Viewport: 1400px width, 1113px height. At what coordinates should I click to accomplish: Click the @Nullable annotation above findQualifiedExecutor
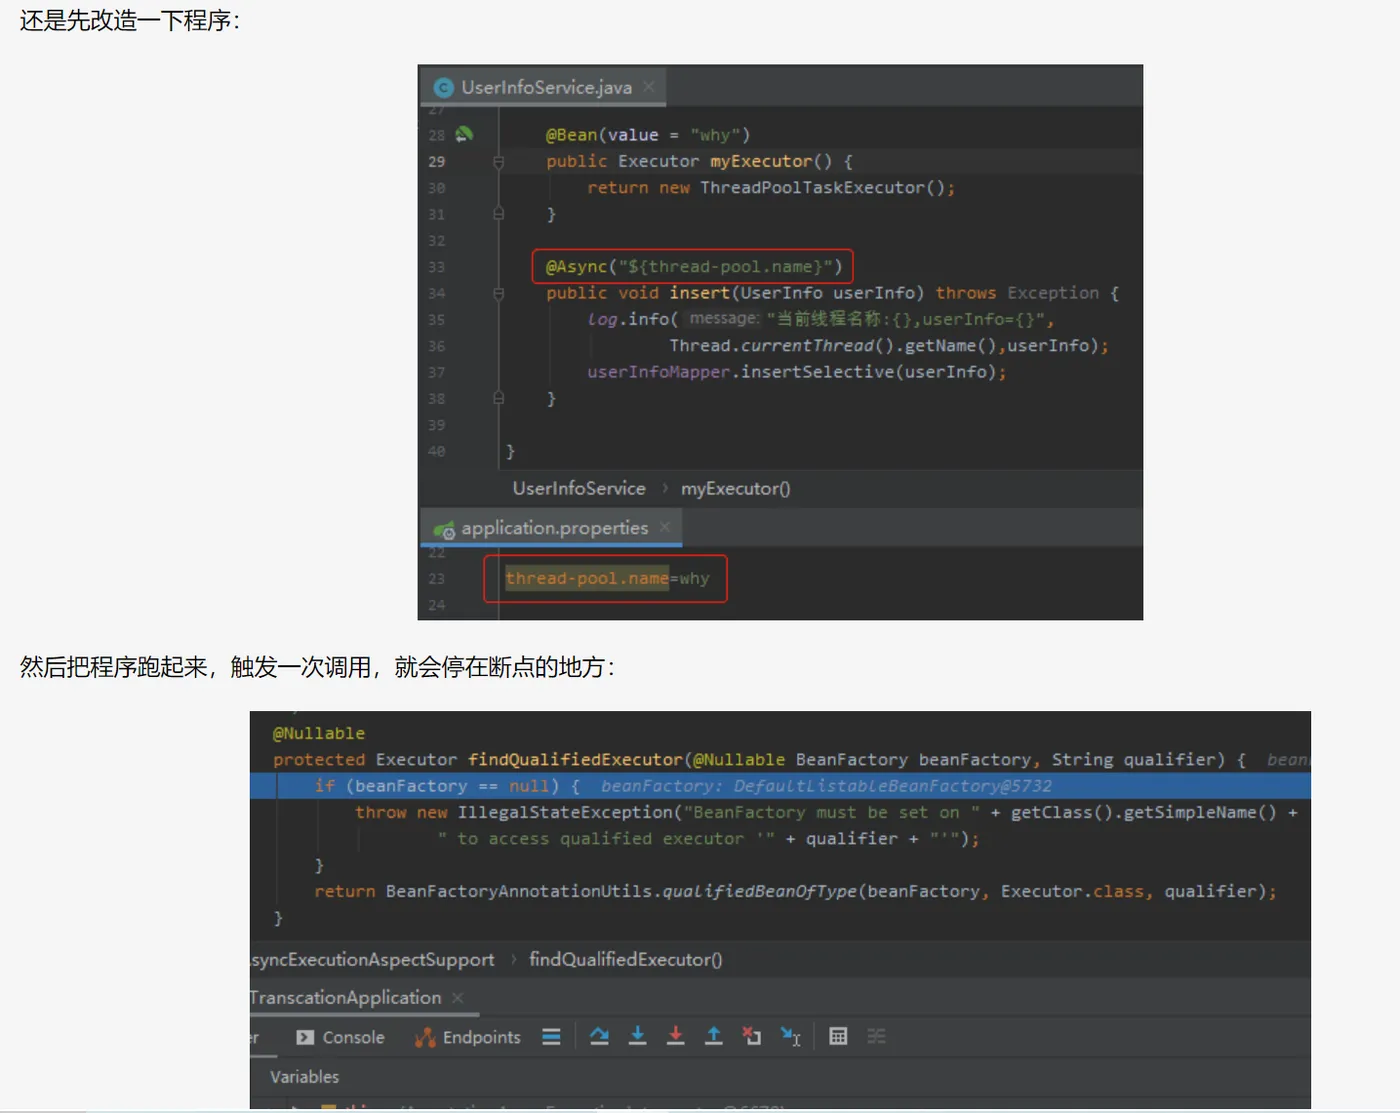[319, 733]
